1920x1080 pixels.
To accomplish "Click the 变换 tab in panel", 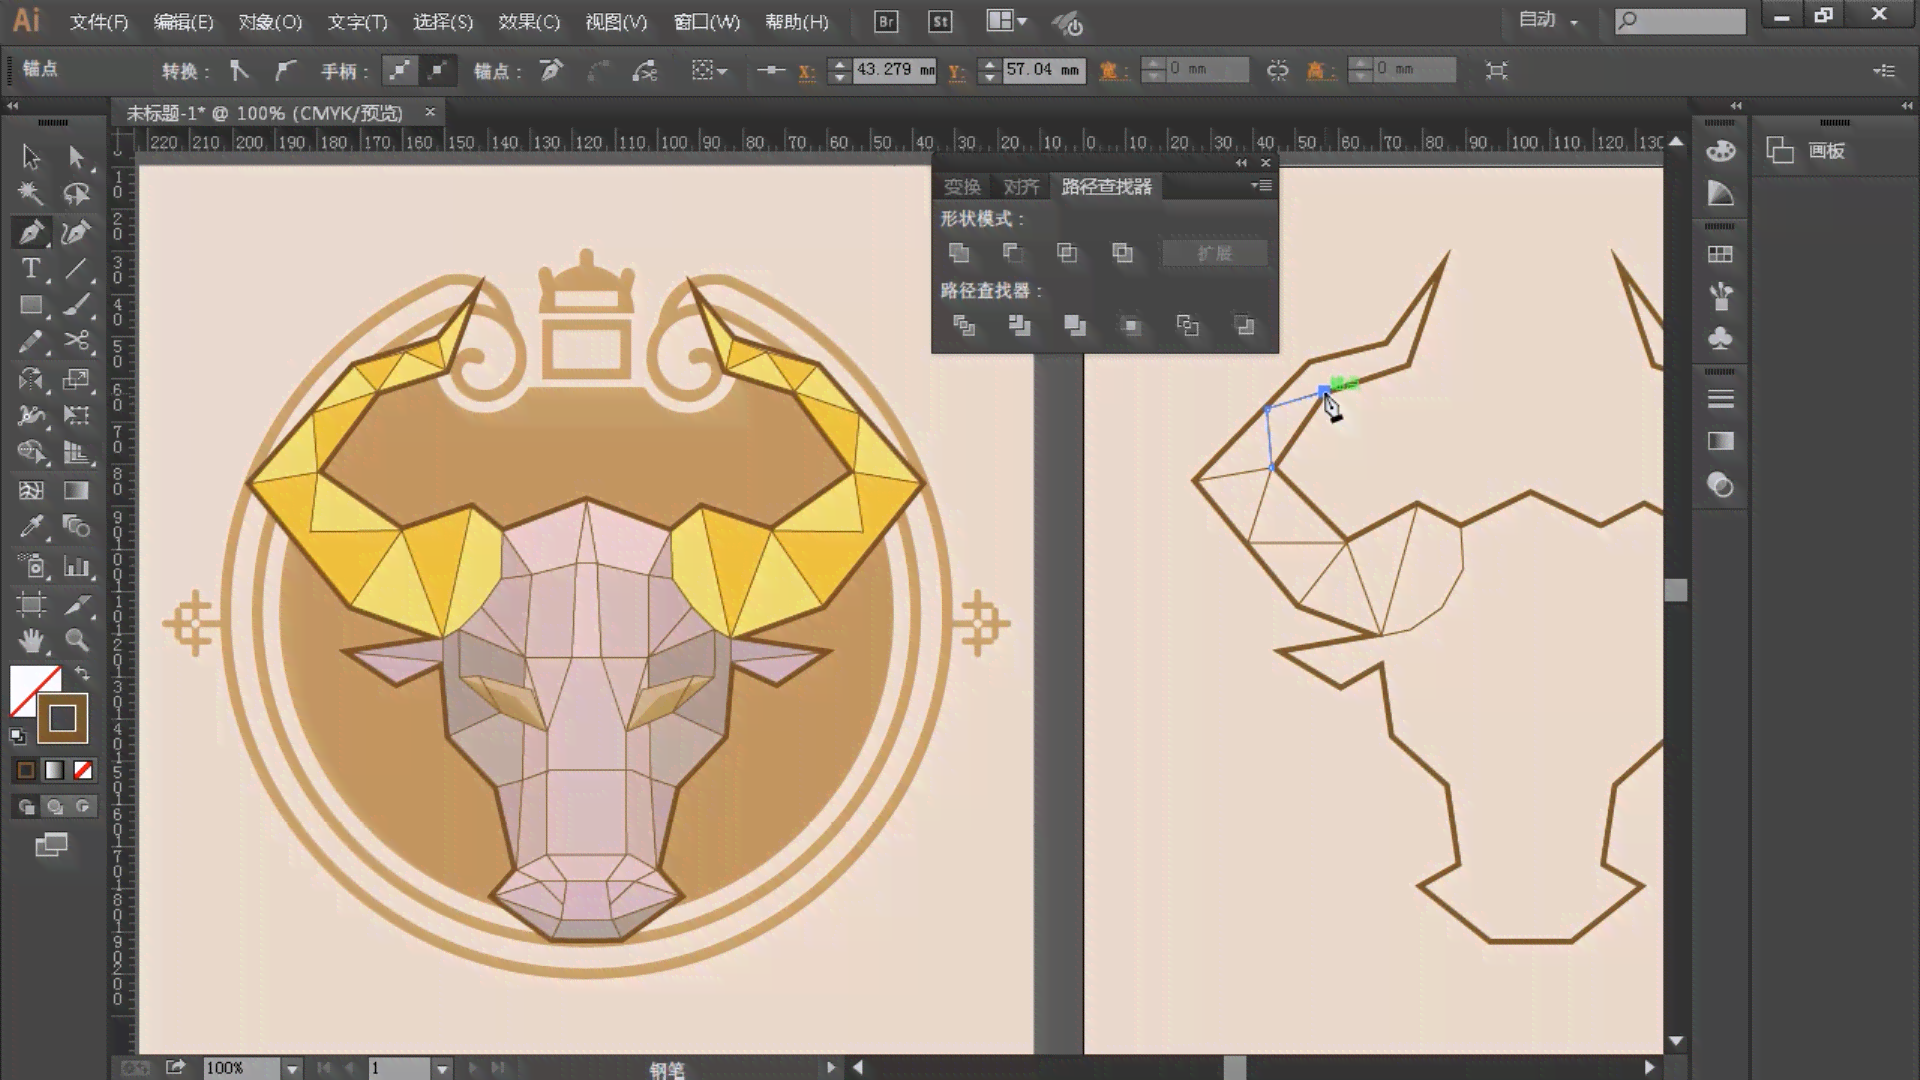I will click(963, 187).
